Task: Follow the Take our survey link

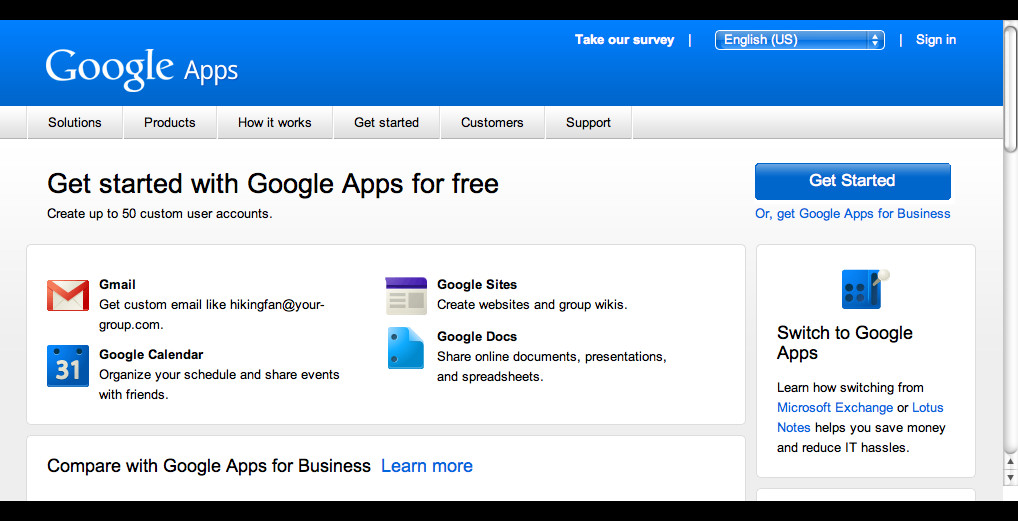Action: [625, 40]
